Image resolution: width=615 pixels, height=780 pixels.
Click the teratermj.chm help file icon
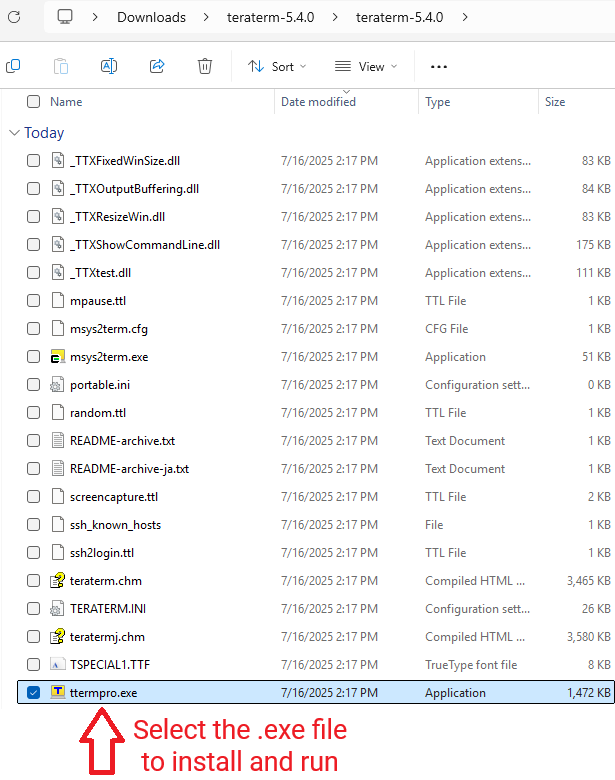click(x=58, y=637)
